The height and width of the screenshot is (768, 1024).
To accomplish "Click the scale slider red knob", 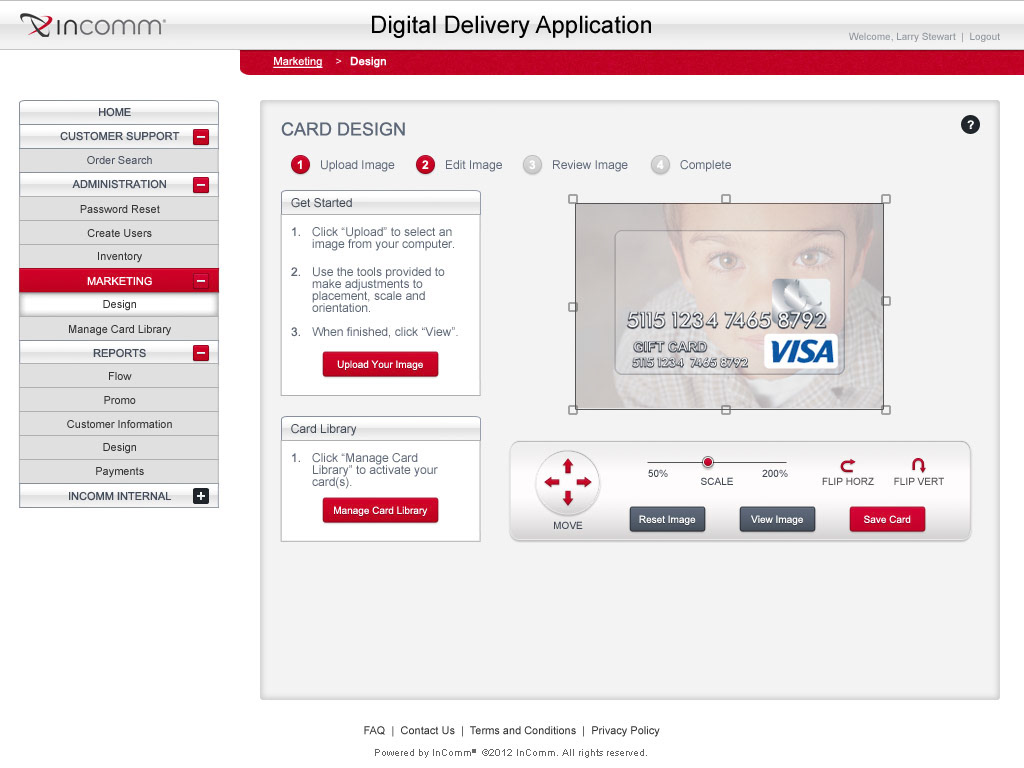I will [x=707, y=462].
